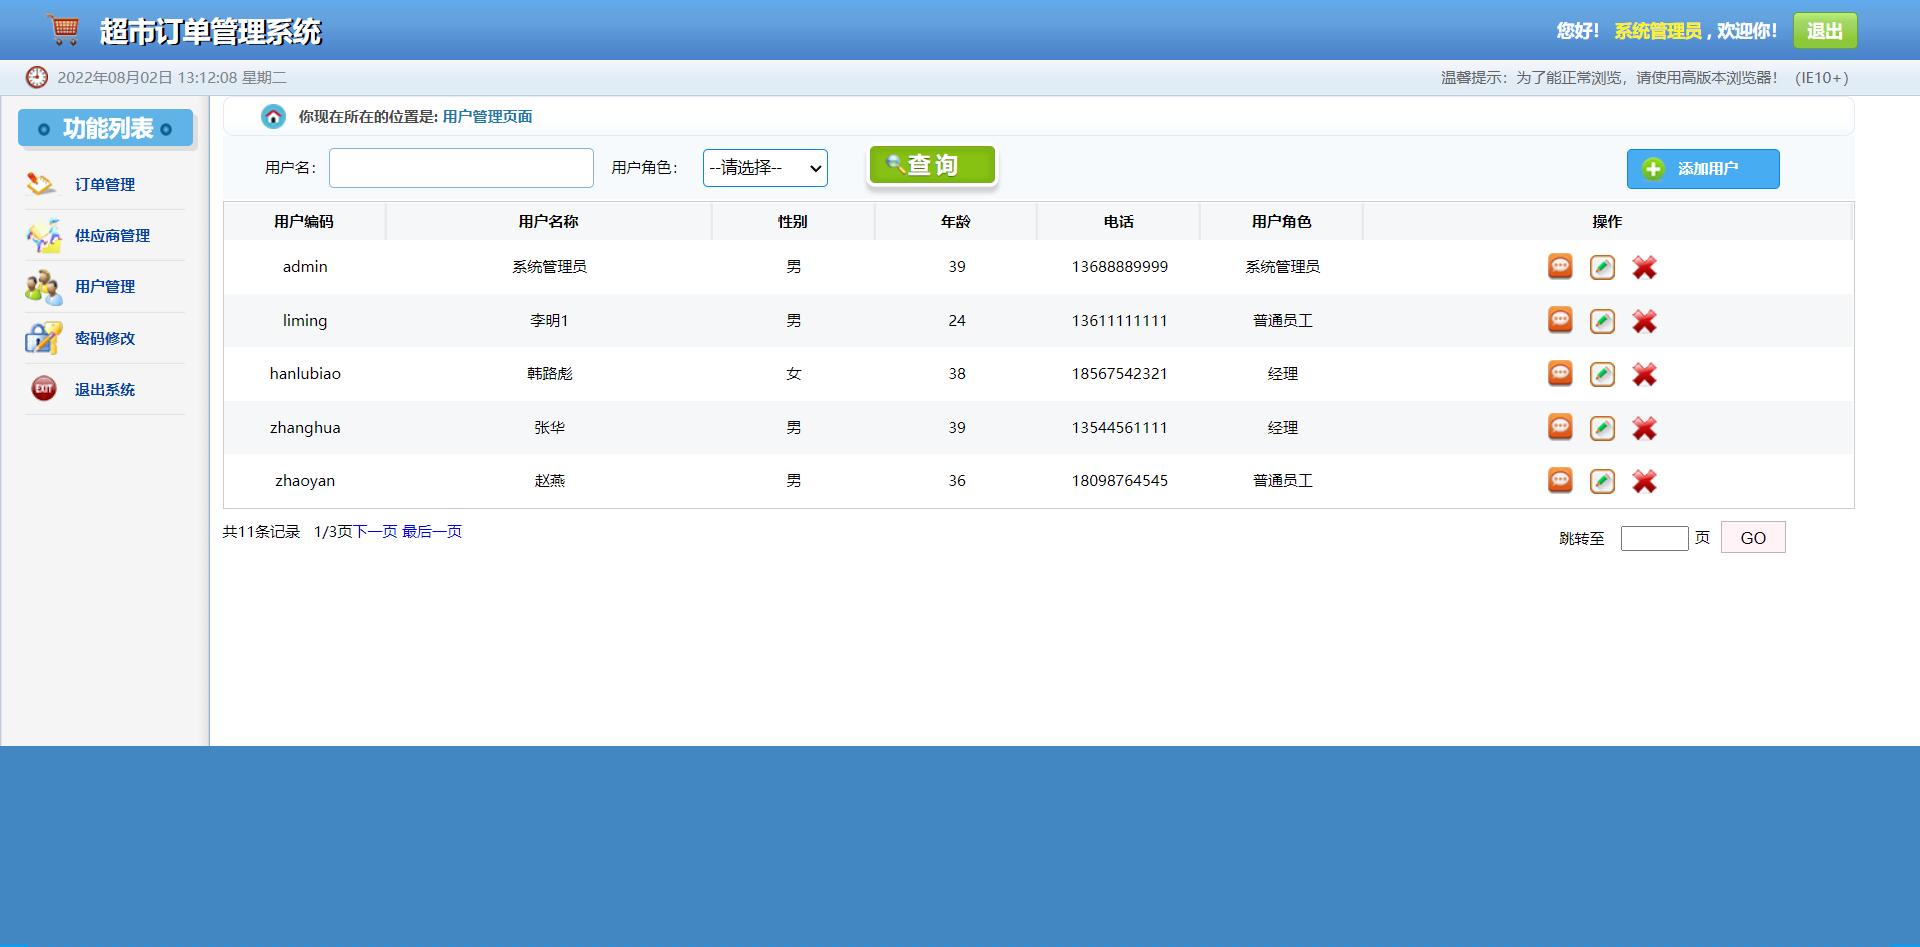The width and height of the screenshot is (1920, 947).
Task: Click the 功能列表 panel header
Action: pos(105,128)
